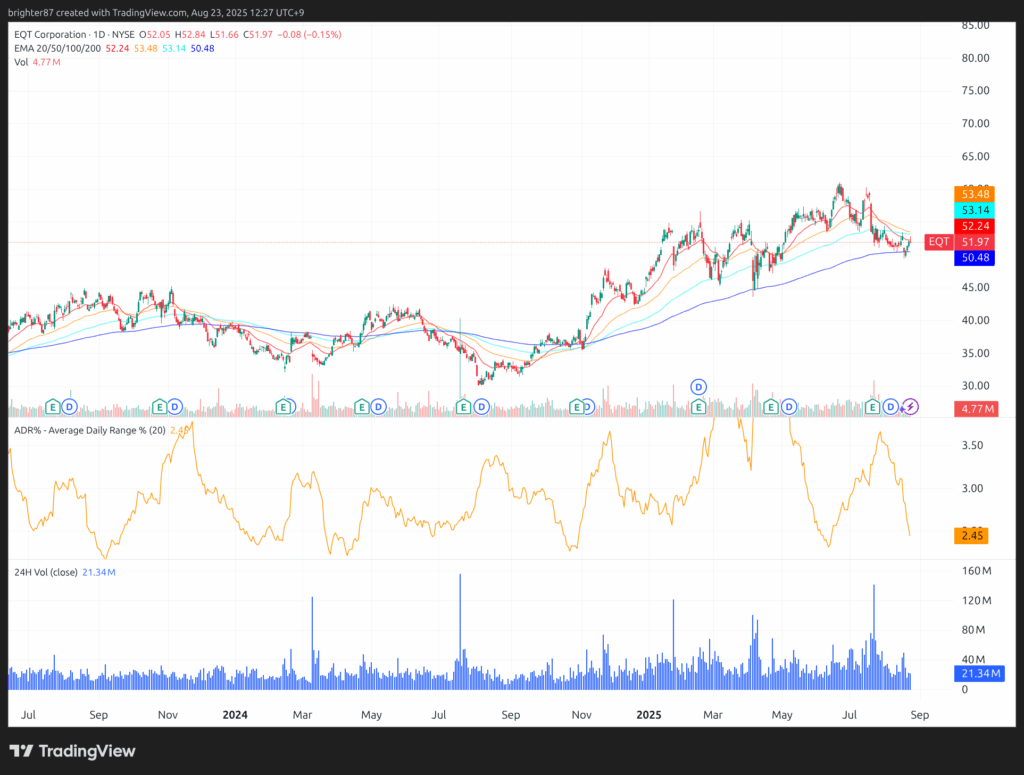The image size is (1024, 775).
Task: Open the dividend marker for November 2024
Action: pyautogui.click(x=588, y=407)
